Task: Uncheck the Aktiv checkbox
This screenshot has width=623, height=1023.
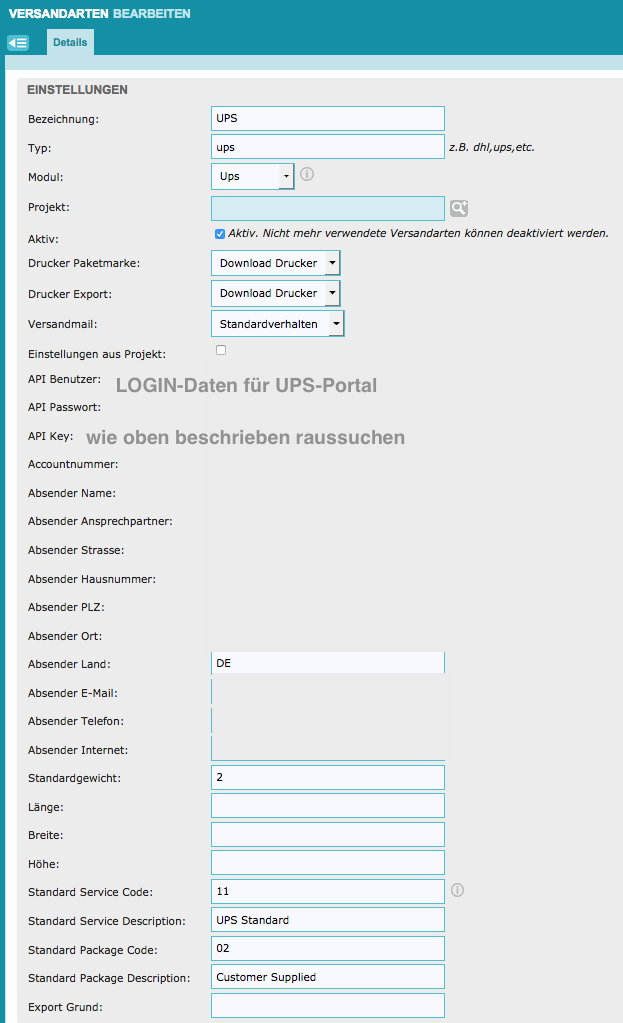Action: (220, 233)
